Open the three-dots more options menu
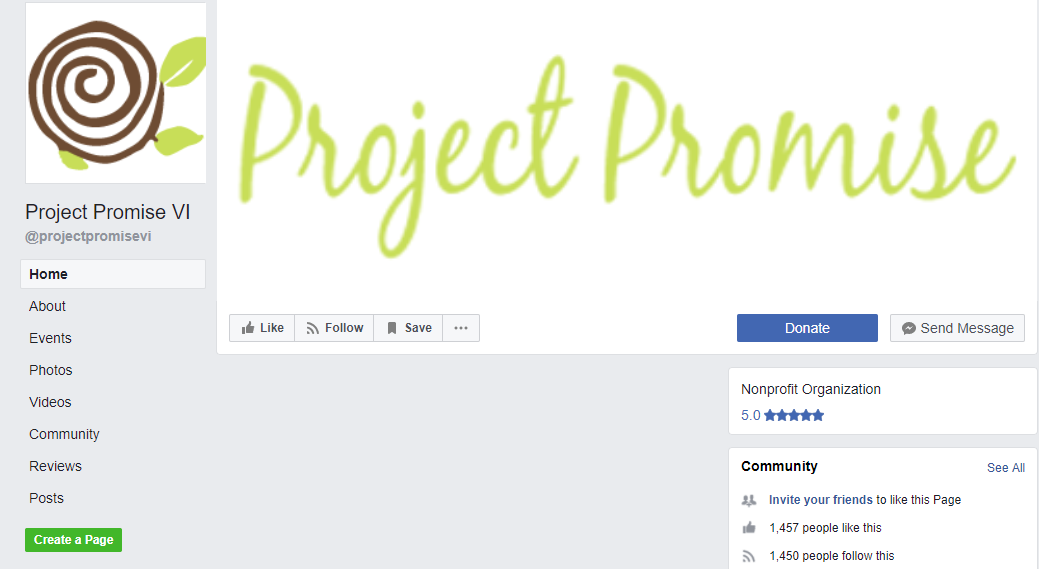 [x=461, y=328]
